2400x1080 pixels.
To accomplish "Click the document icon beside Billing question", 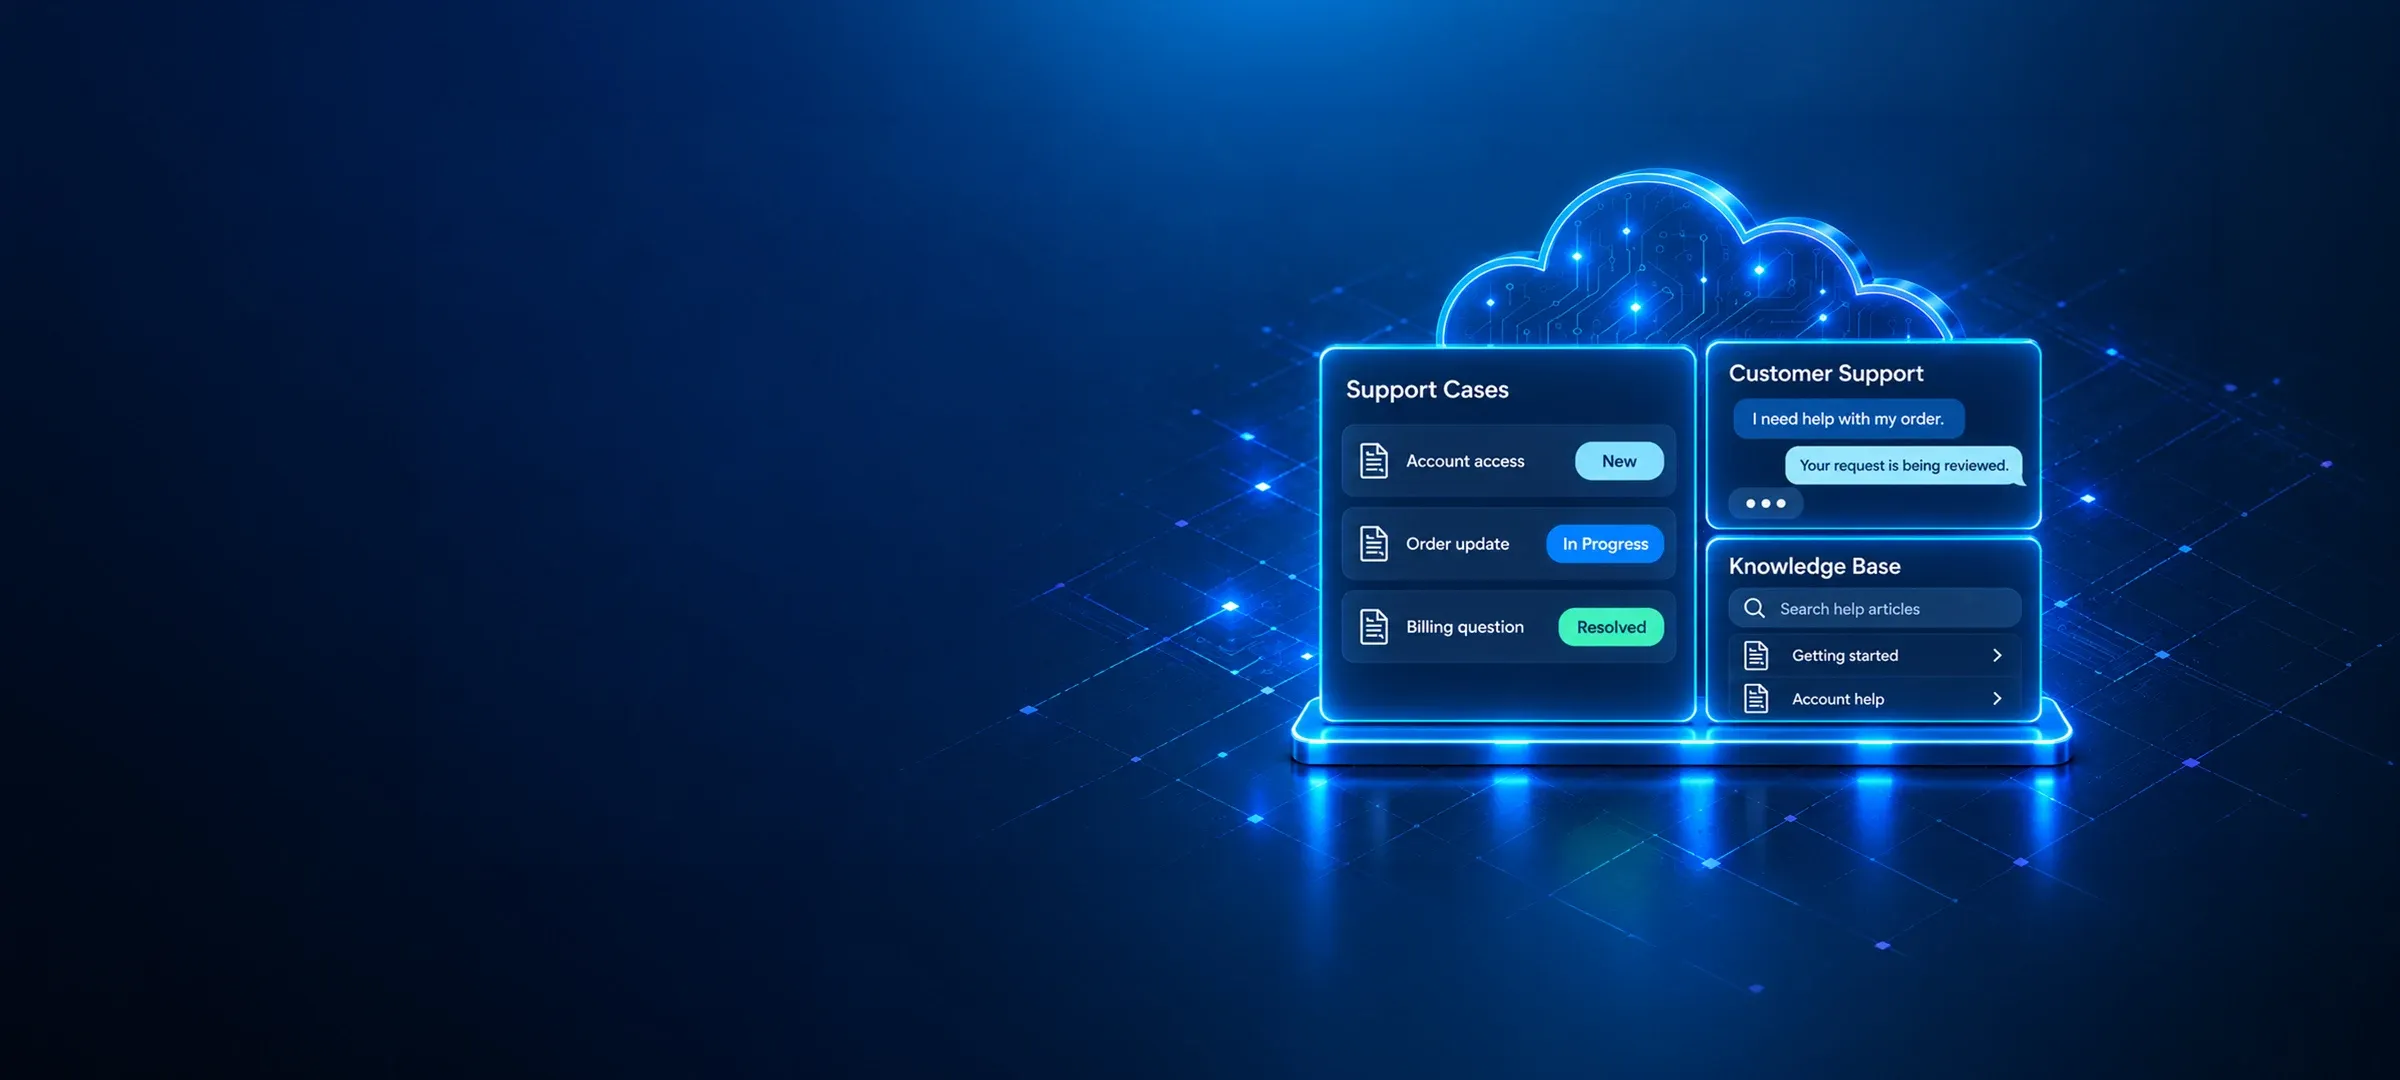I will (x=1374, y=627).
